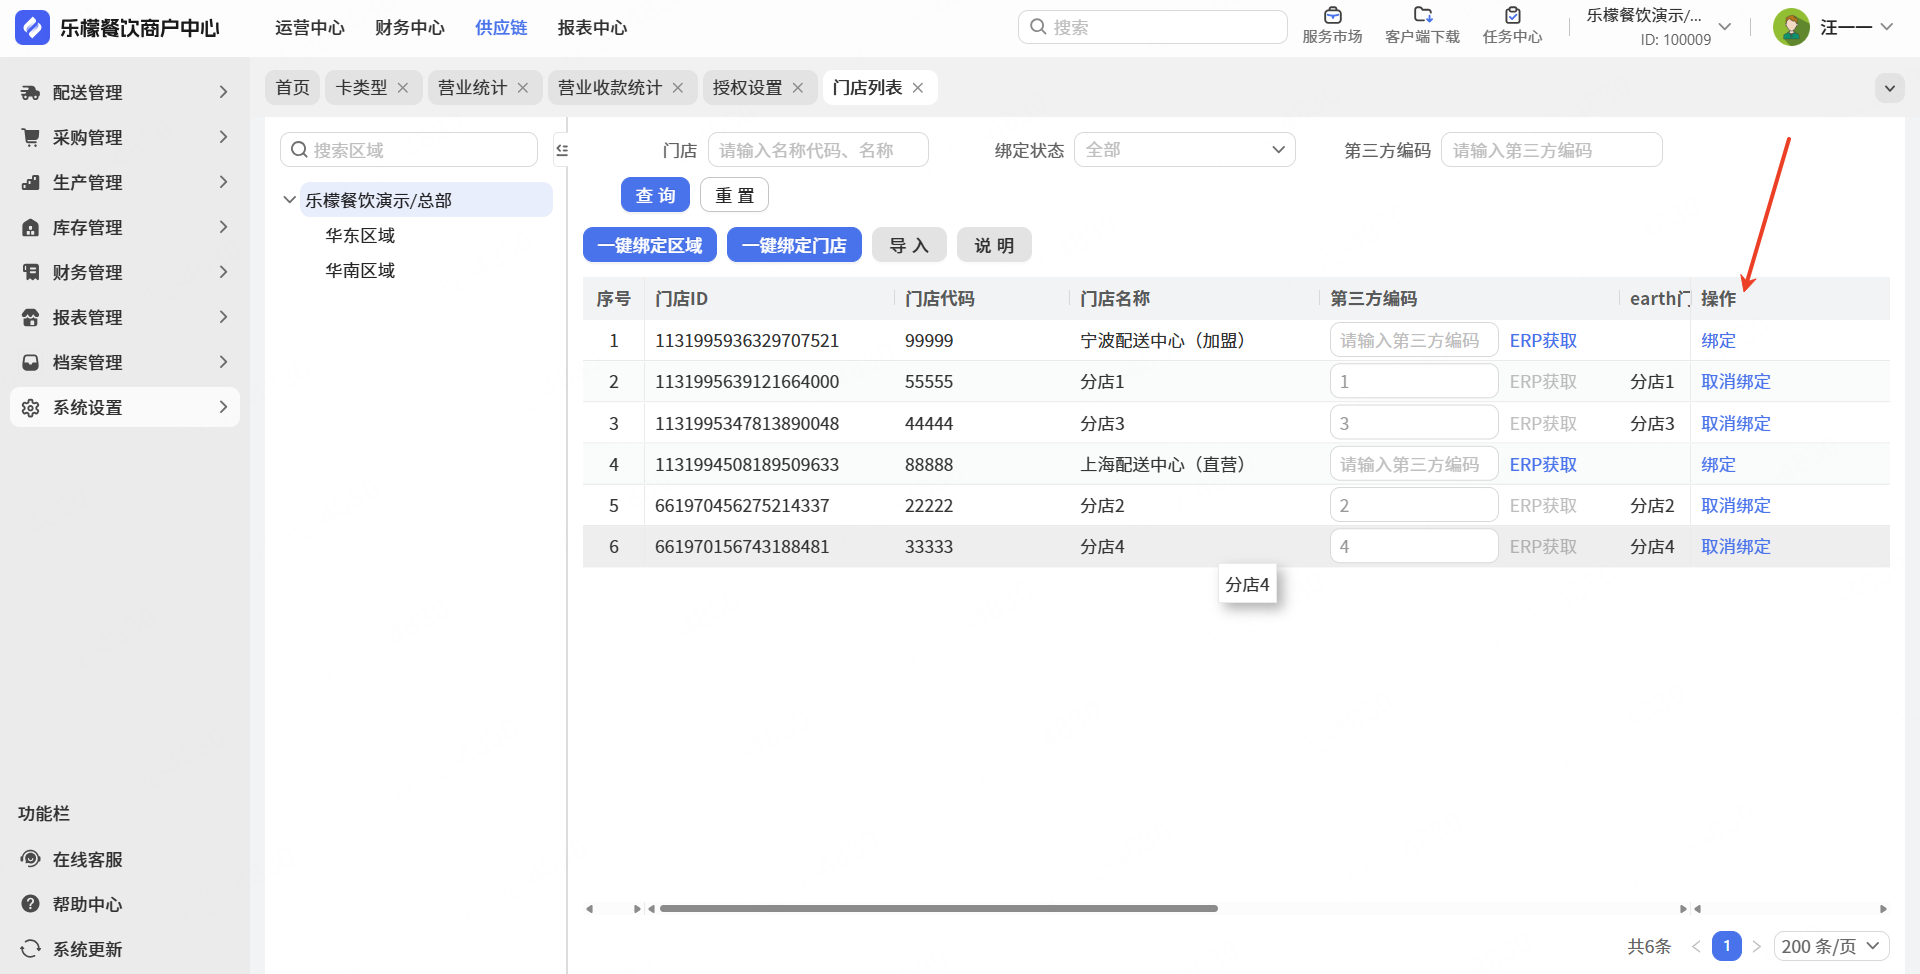Click the 报表管理 icon
The image size is (1920, 974).
pyautogui.click(x=31, y=317)
